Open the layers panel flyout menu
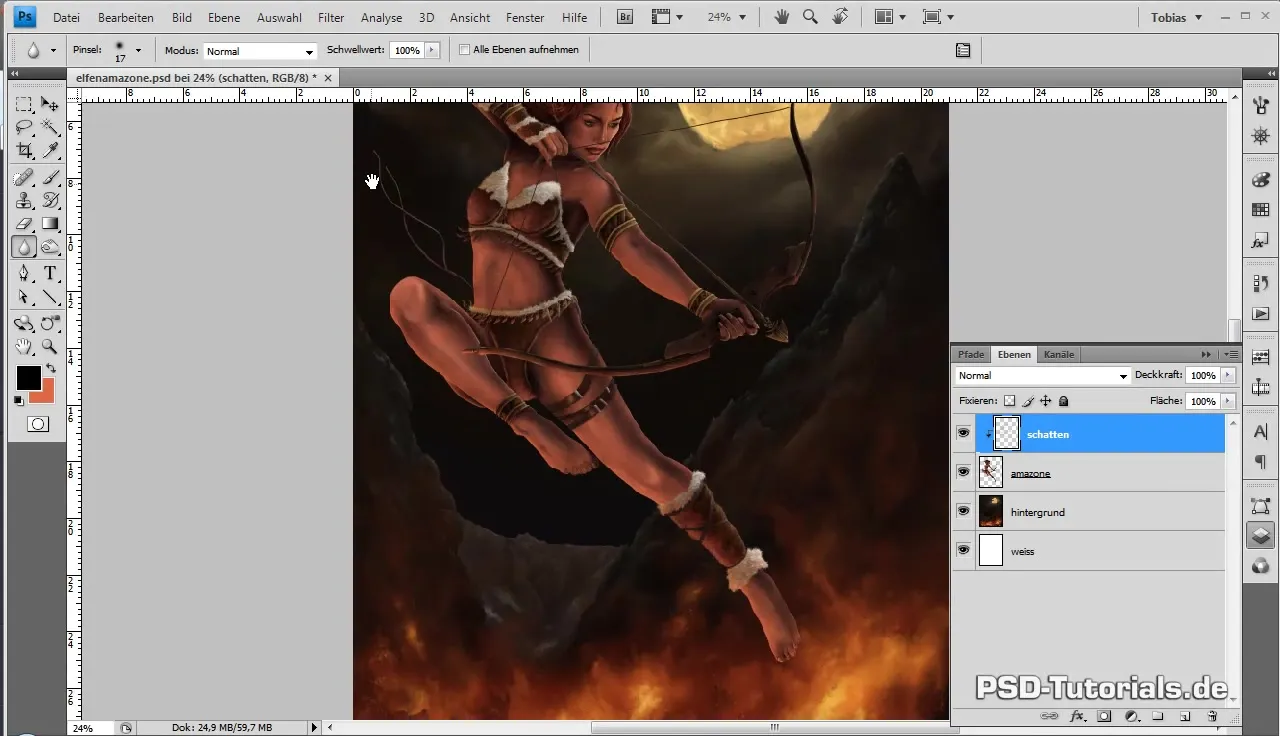Image resolution: width=1280 pixels, height=736 pixels. click(x=1231, y=354)
